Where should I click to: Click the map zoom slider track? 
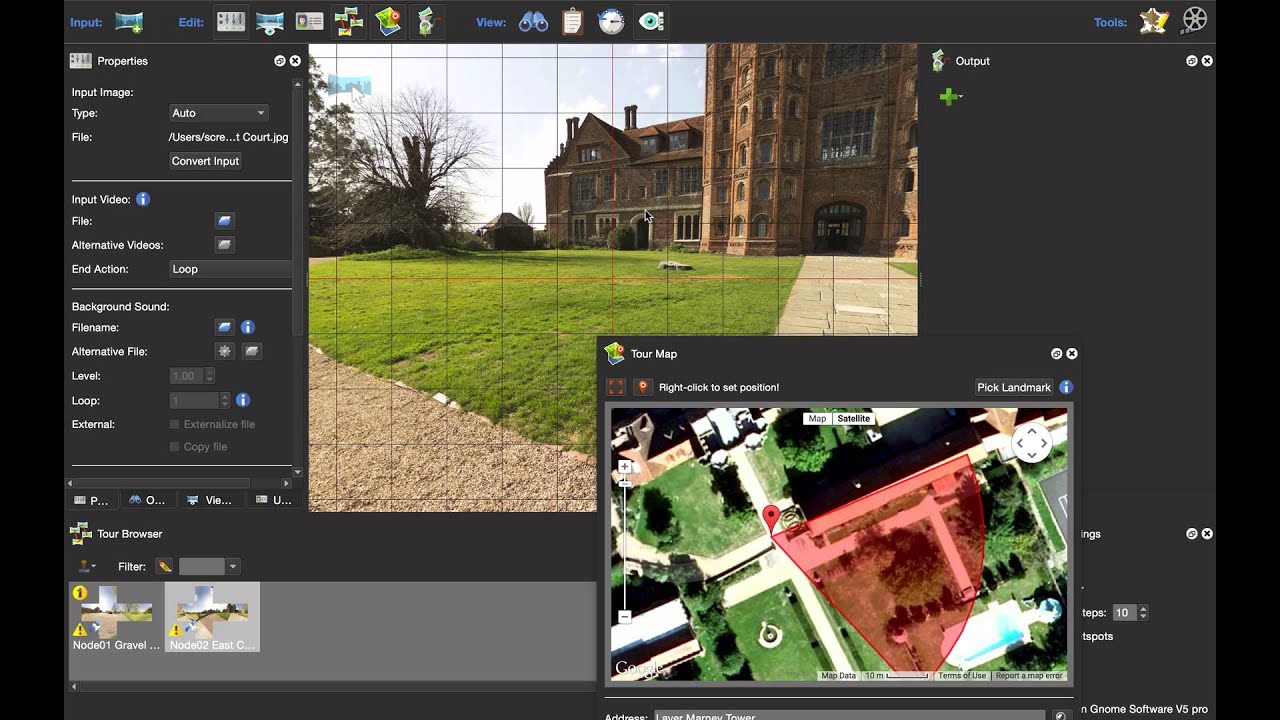coord(625,542)
